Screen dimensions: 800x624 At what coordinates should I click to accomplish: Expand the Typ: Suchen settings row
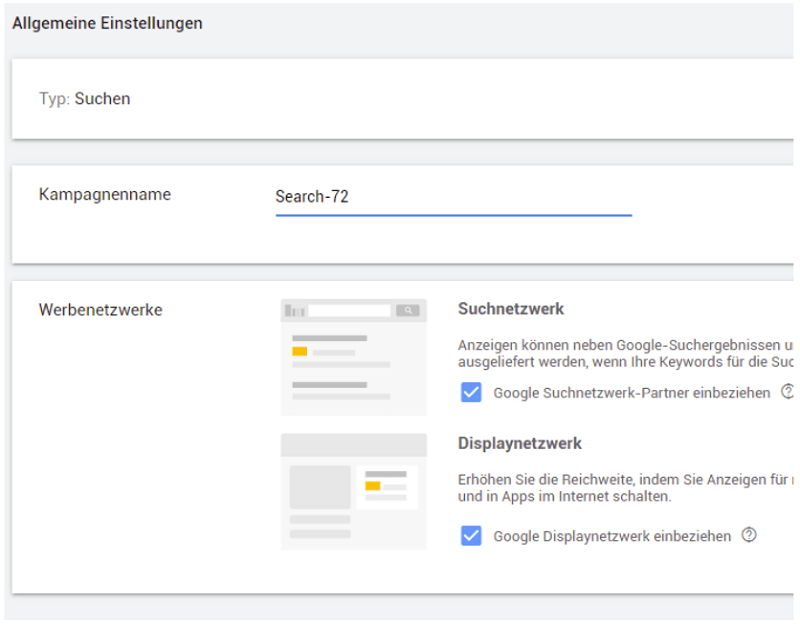[400, 98]
